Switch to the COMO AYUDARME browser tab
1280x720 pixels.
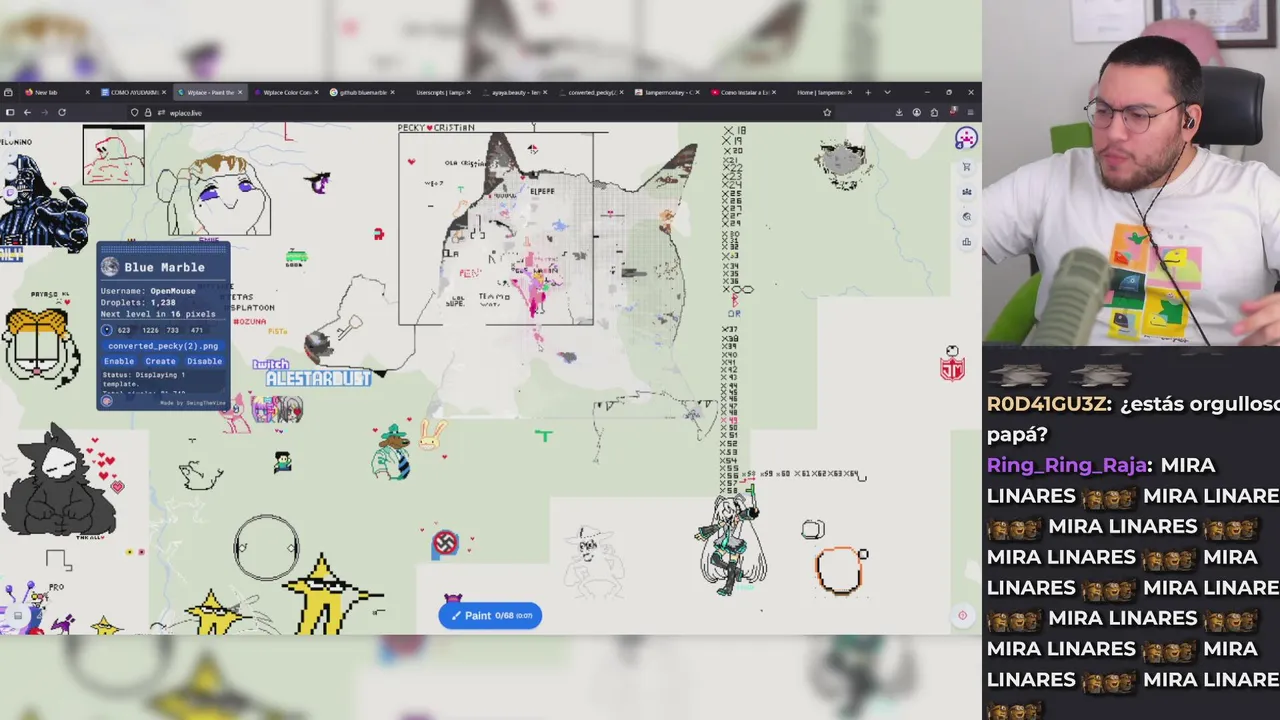[x=133, y=92]
